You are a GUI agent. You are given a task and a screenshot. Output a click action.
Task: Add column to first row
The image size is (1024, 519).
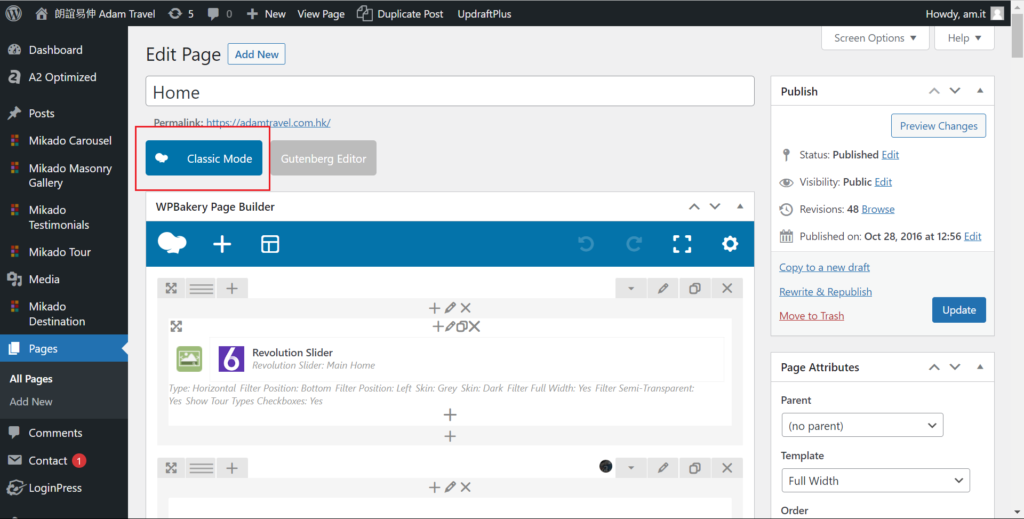(x=232, y=288)
